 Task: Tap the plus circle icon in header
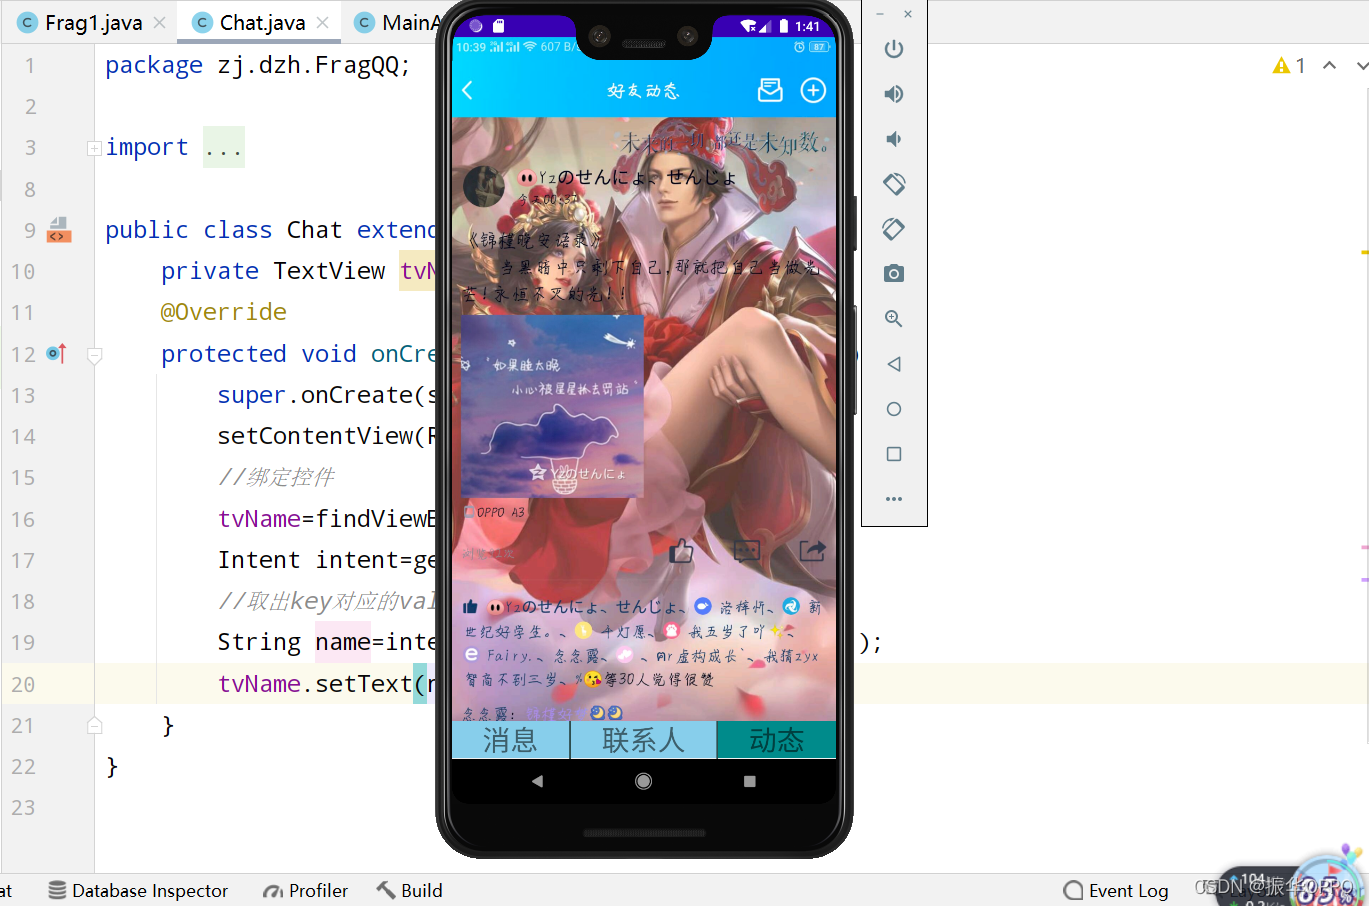pyautogui.click(x=814, y=91)
